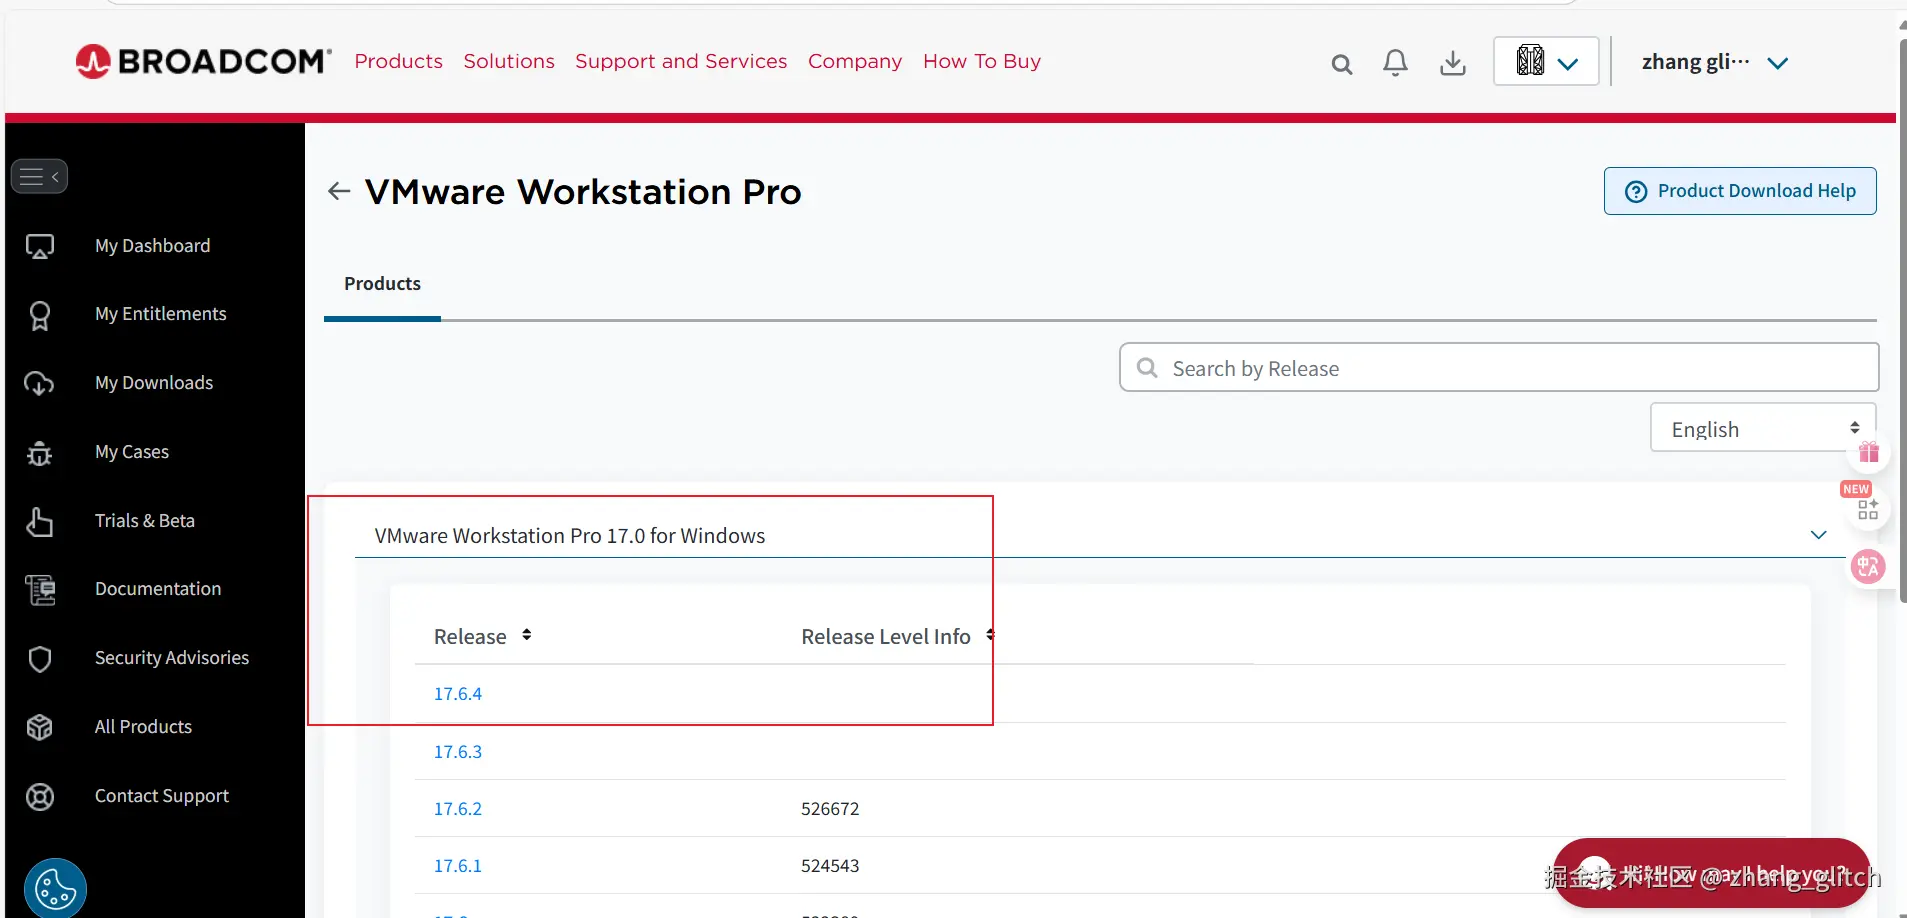This screenshot has width=1907, height=918.
Task: Open Documentation from sidebar
Action: [x=158, y=589]
